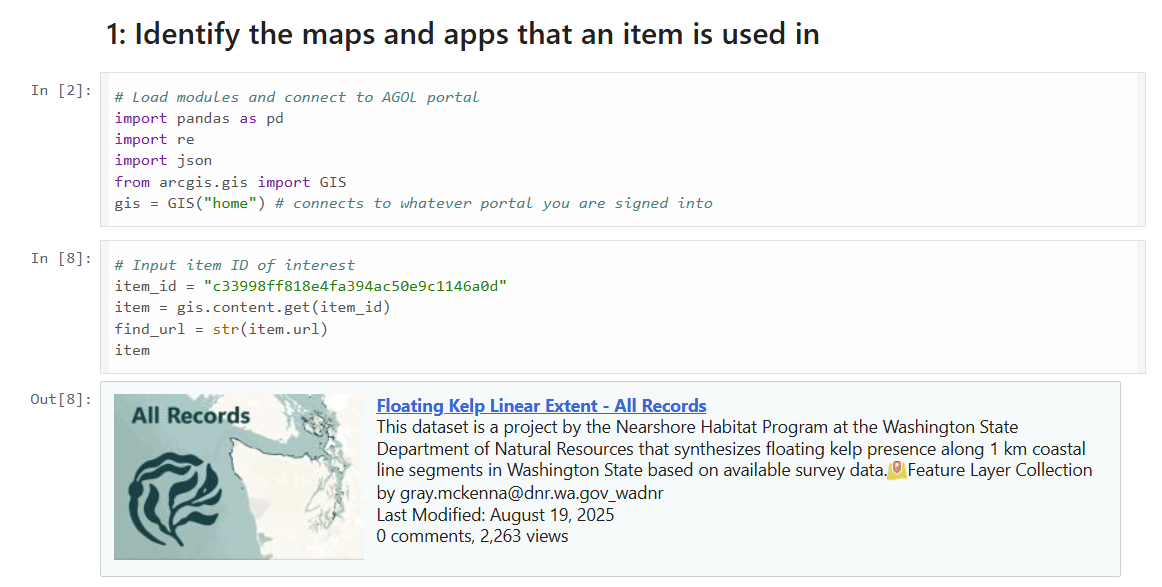The width and height of the screenshot is (1162, 587).
Task: Click the 0 comments, 2,263 views text
Action: (x=472, y=536)
